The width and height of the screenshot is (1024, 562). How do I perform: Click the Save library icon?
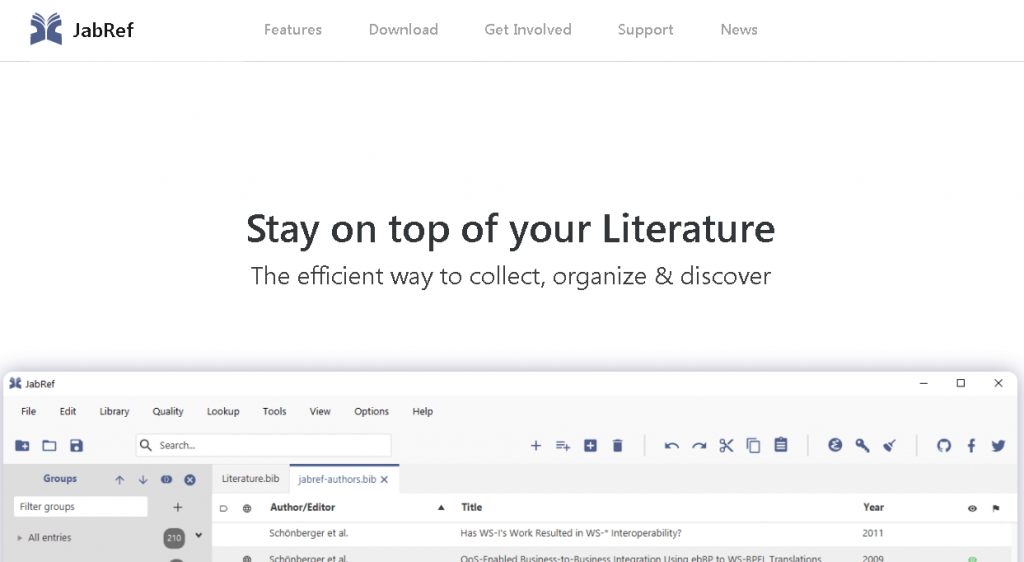point(76,445)
